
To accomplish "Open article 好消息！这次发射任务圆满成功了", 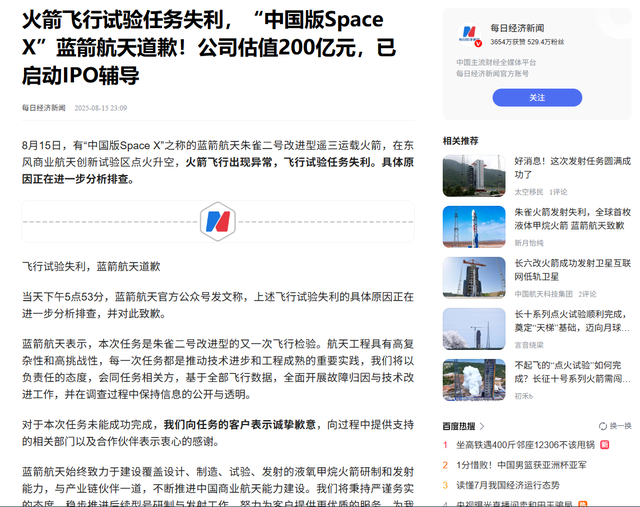I will pos(572,168).
